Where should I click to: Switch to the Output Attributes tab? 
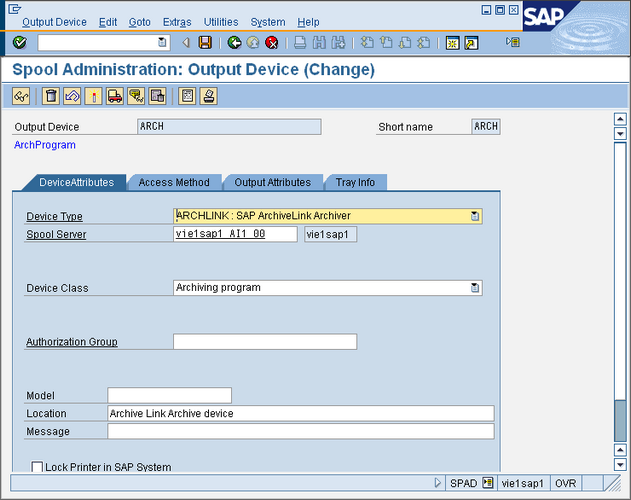pos(272,182)
